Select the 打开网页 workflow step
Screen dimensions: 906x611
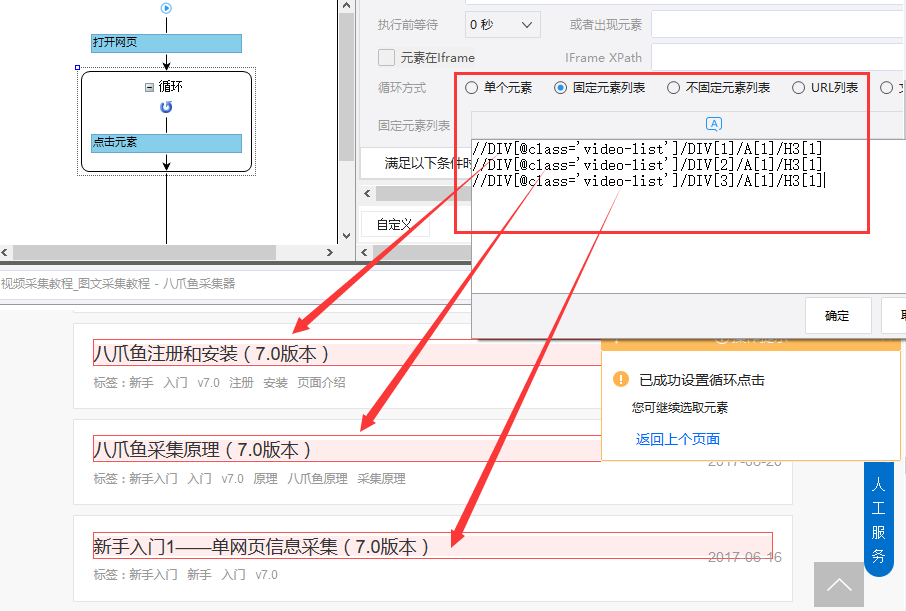click(x=166, y=43)
